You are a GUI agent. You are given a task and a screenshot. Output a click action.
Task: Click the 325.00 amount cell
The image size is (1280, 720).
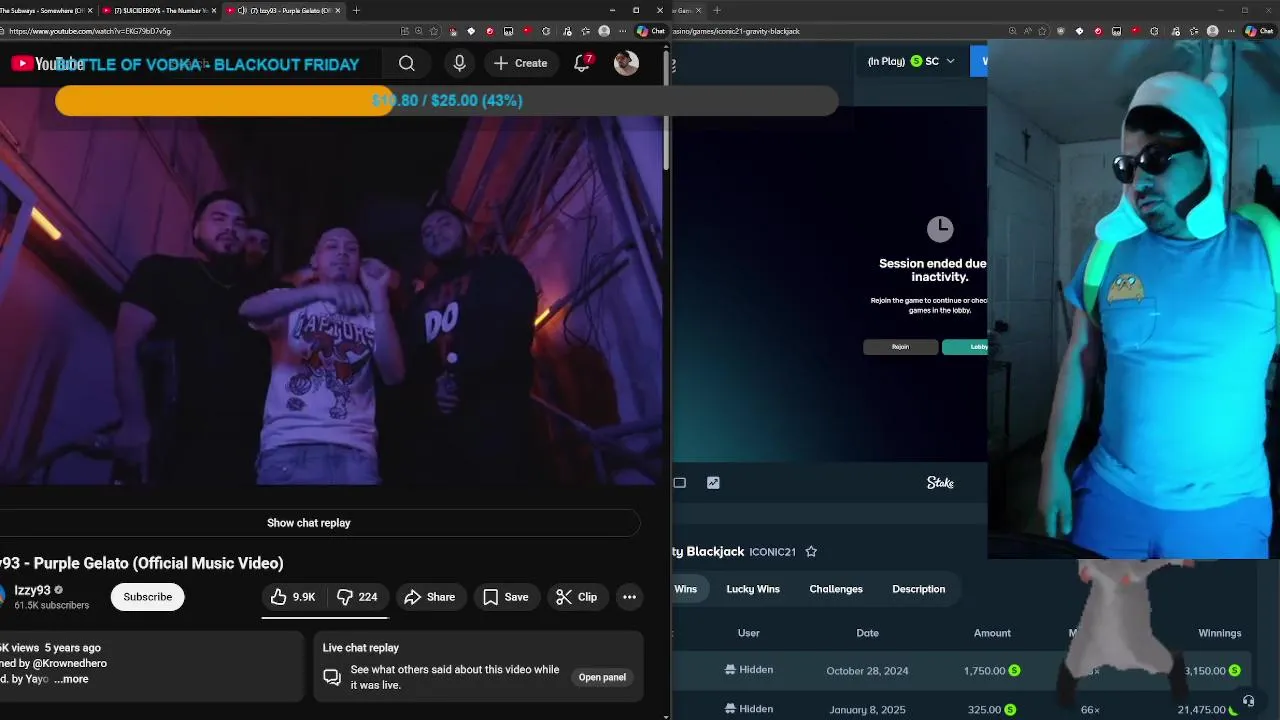click(993, 710)
